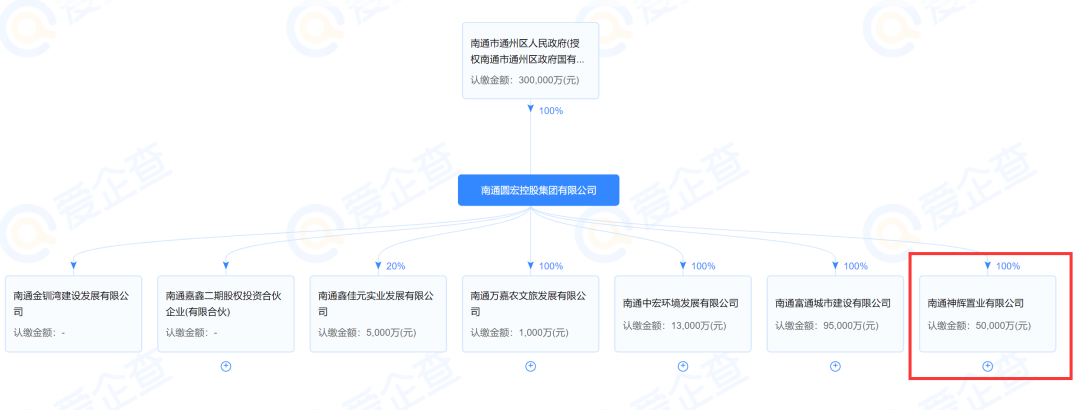1080x410 pixels.
Task: Expand 南通嘉鑫二期股权投资合伙企业 subsidiaries with plus icon
Action: [226, 366]
